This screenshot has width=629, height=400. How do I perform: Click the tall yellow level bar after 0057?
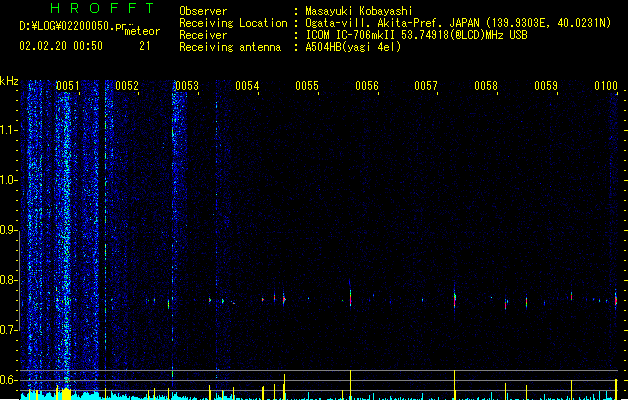455,384
